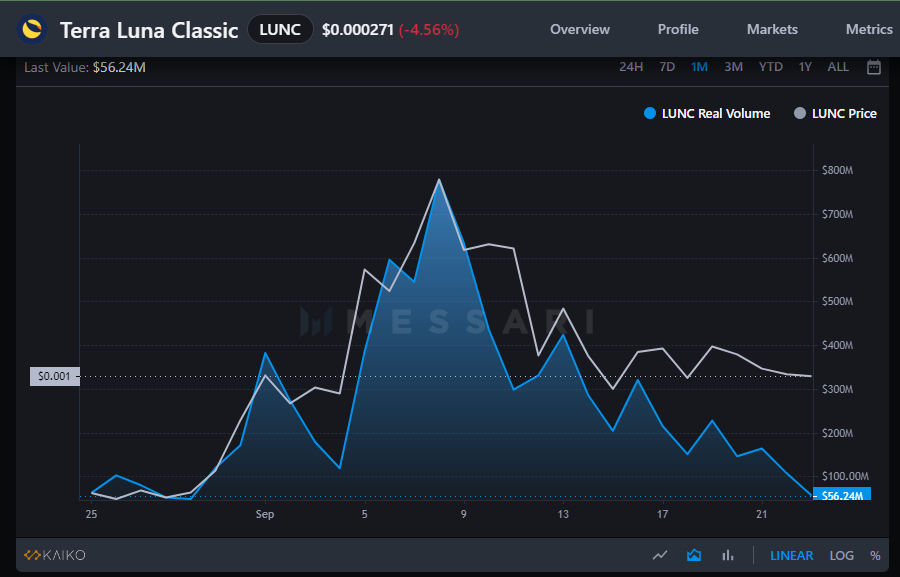
Task: Open the Markets tab
Action: [x=772, y=29]
